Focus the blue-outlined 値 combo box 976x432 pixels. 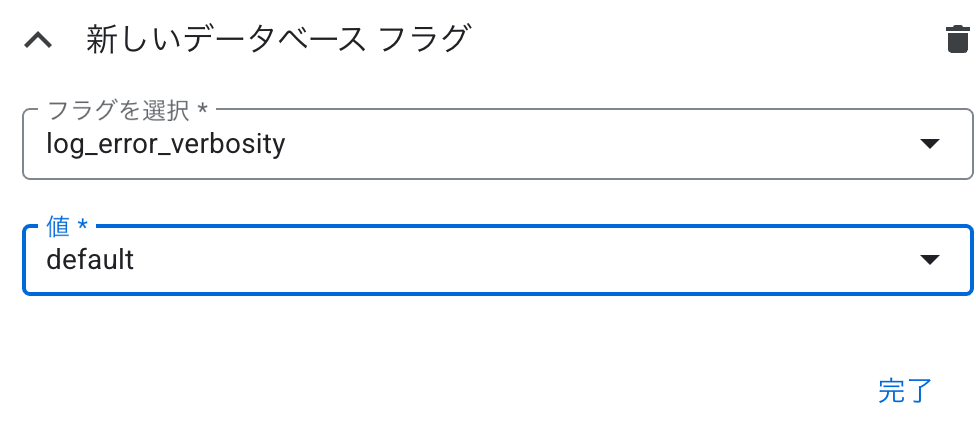tap(497, 260)
